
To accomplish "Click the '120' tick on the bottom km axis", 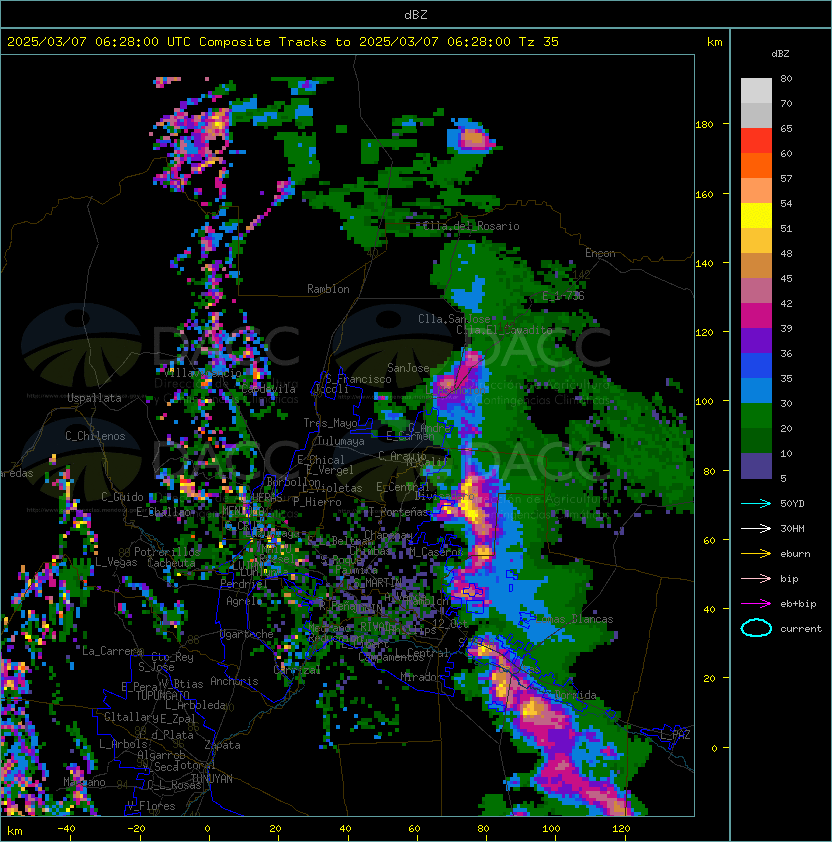I will [620, 829].
